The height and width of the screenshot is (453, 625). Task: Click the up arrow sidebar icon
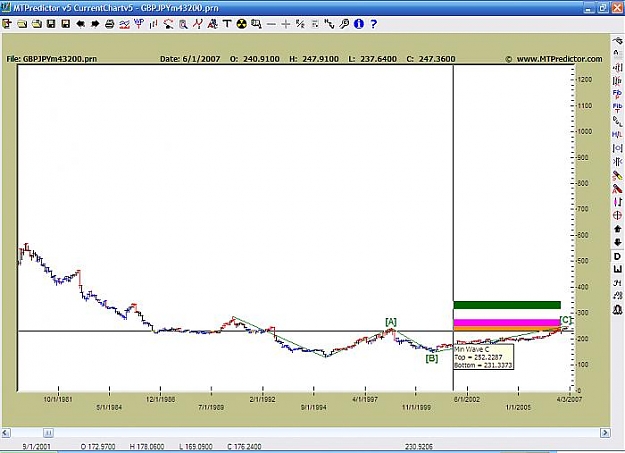pyautogui.click(x=617, y=229)
